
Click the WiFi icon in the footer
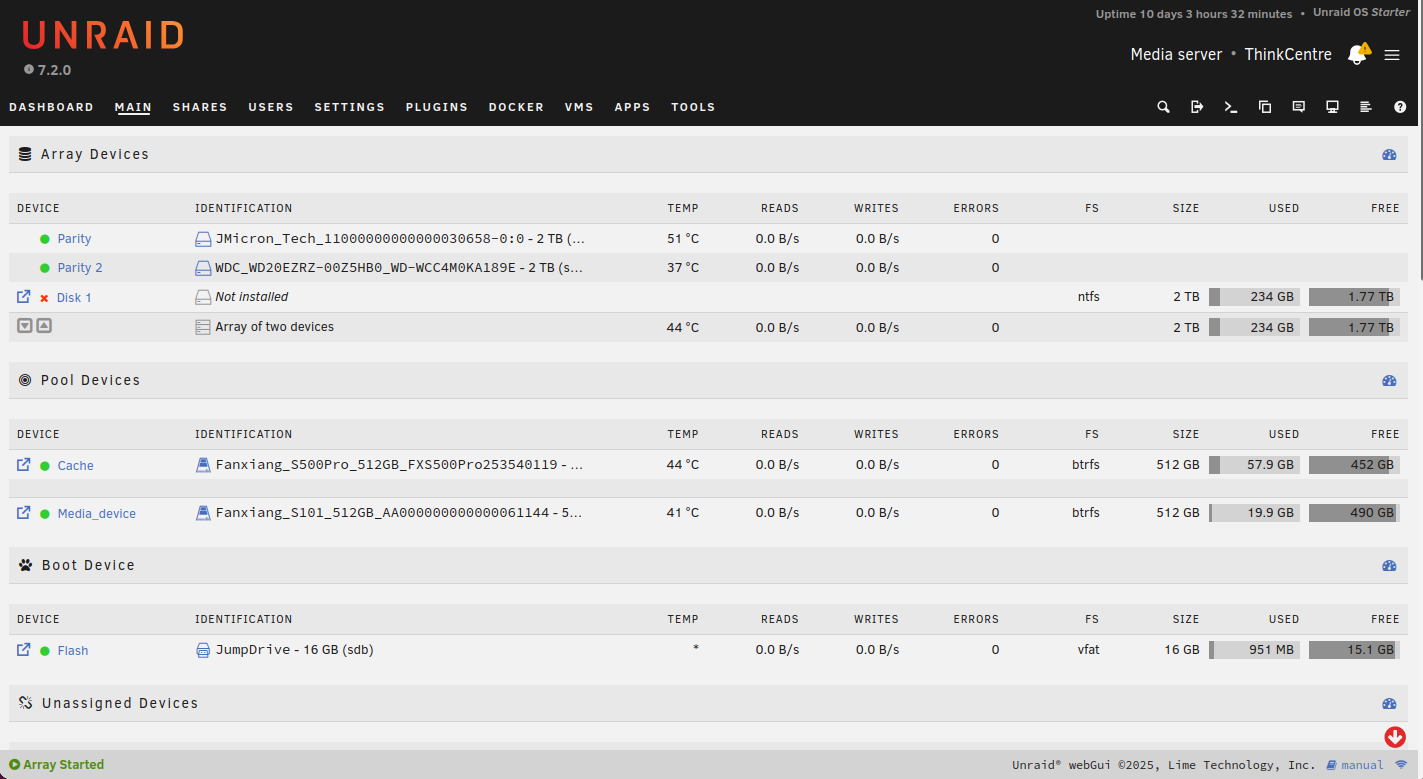(x=1401, y=765)
